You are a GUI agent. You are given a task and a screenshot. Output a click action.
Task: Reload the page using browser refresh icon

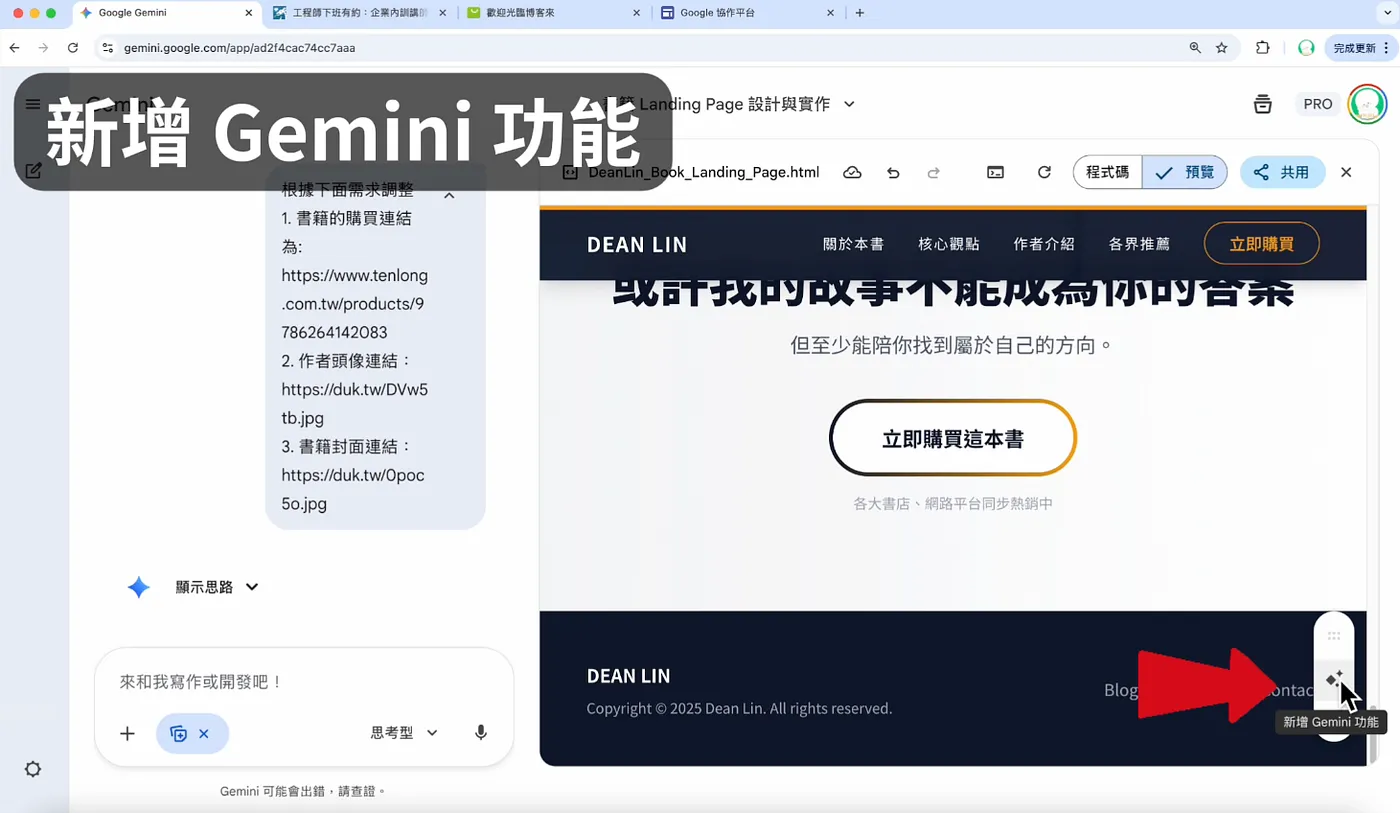tap(72, 47)
